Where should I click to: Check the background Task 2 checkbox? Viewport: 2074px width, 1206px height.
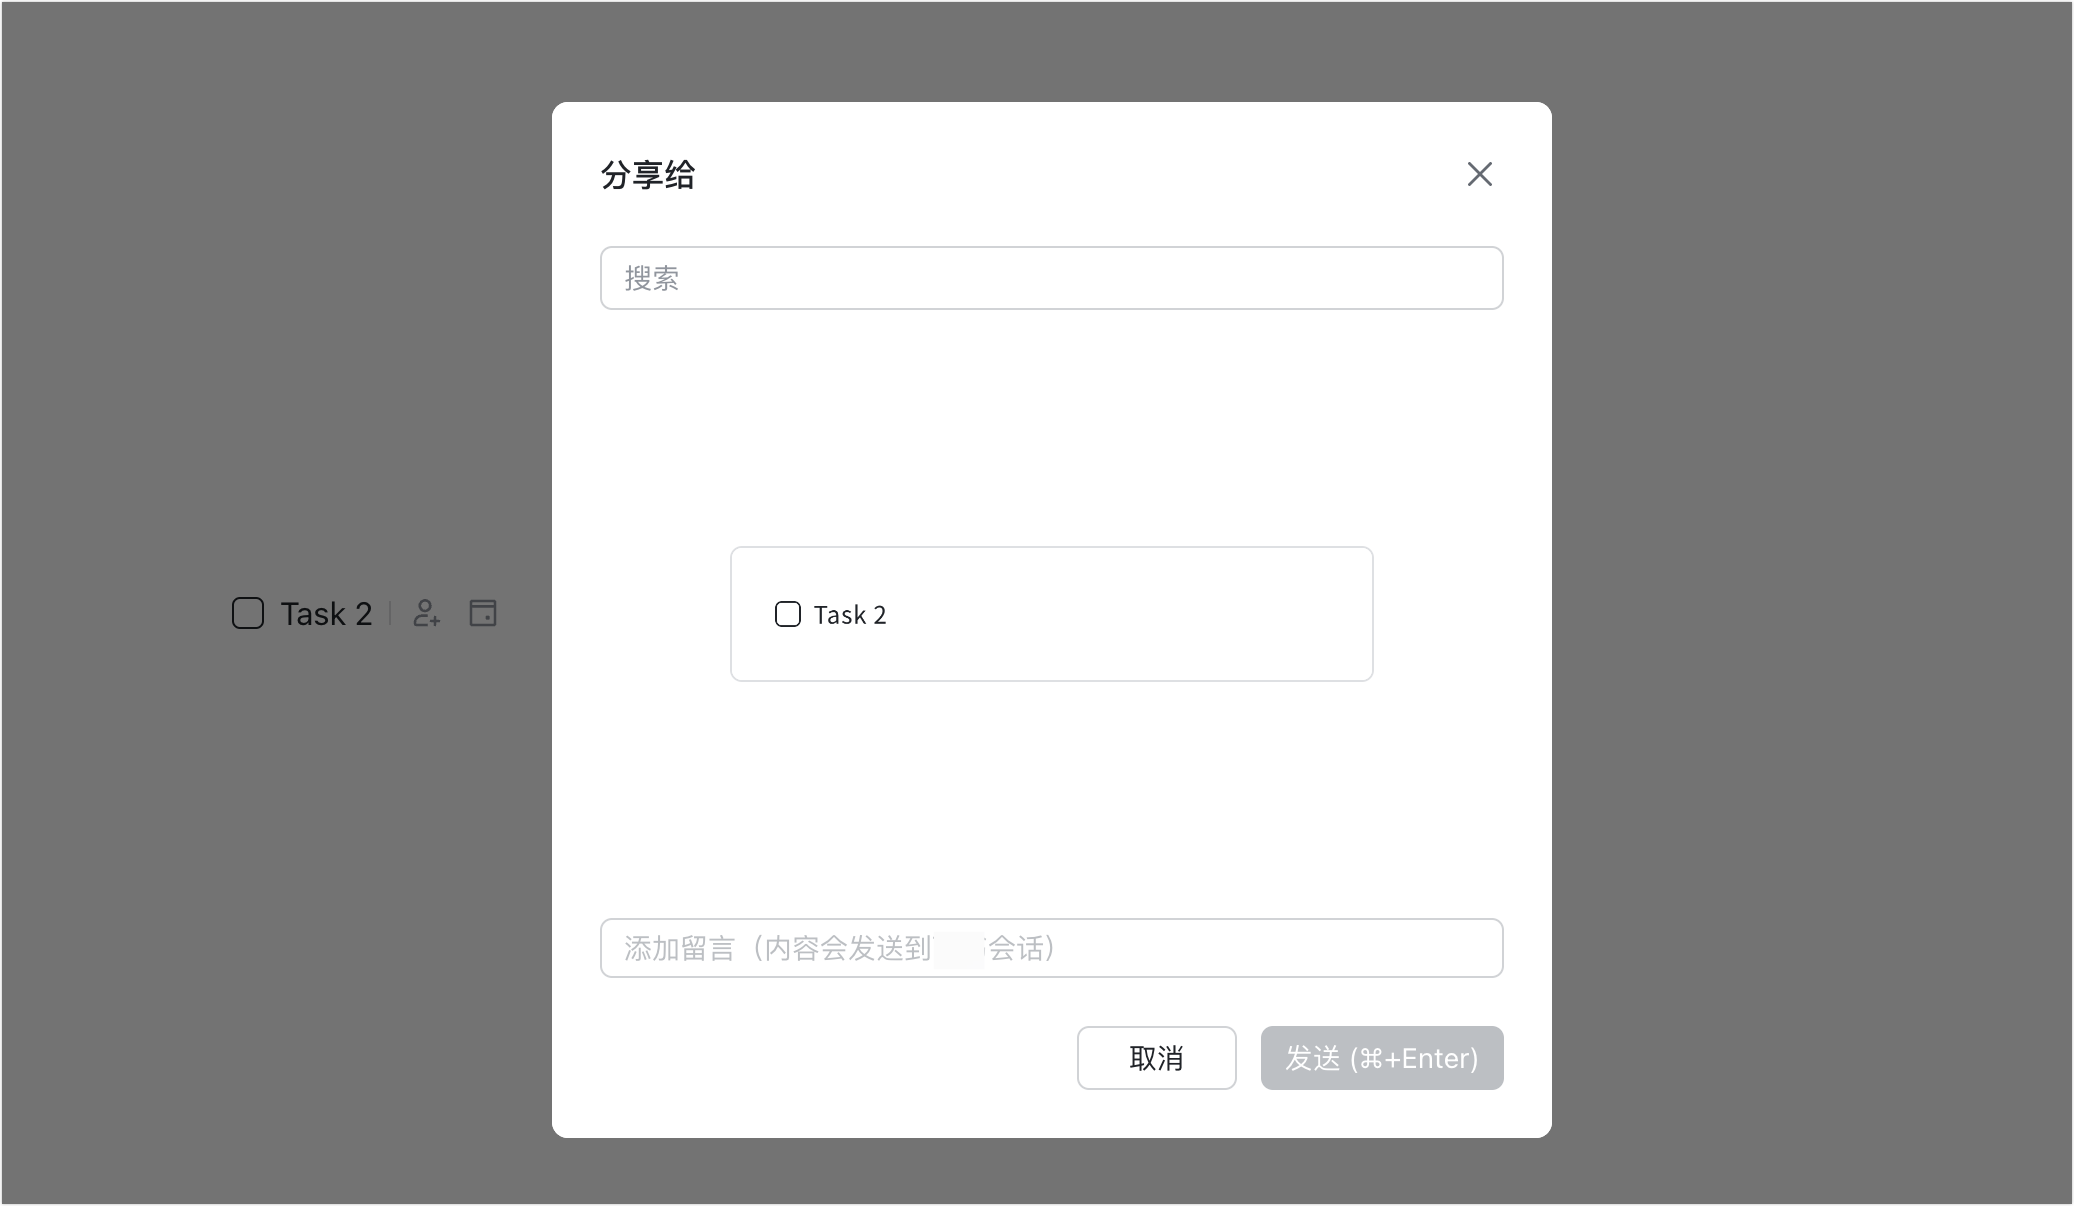click(248, 613)
